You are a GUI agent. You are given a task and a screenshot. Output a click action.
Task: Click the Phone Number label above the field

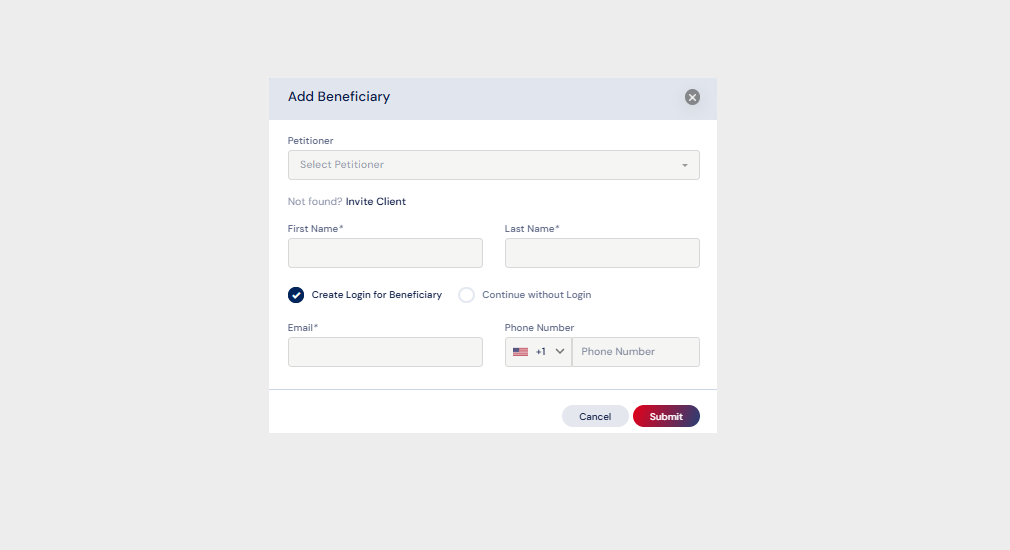point(539,327)
